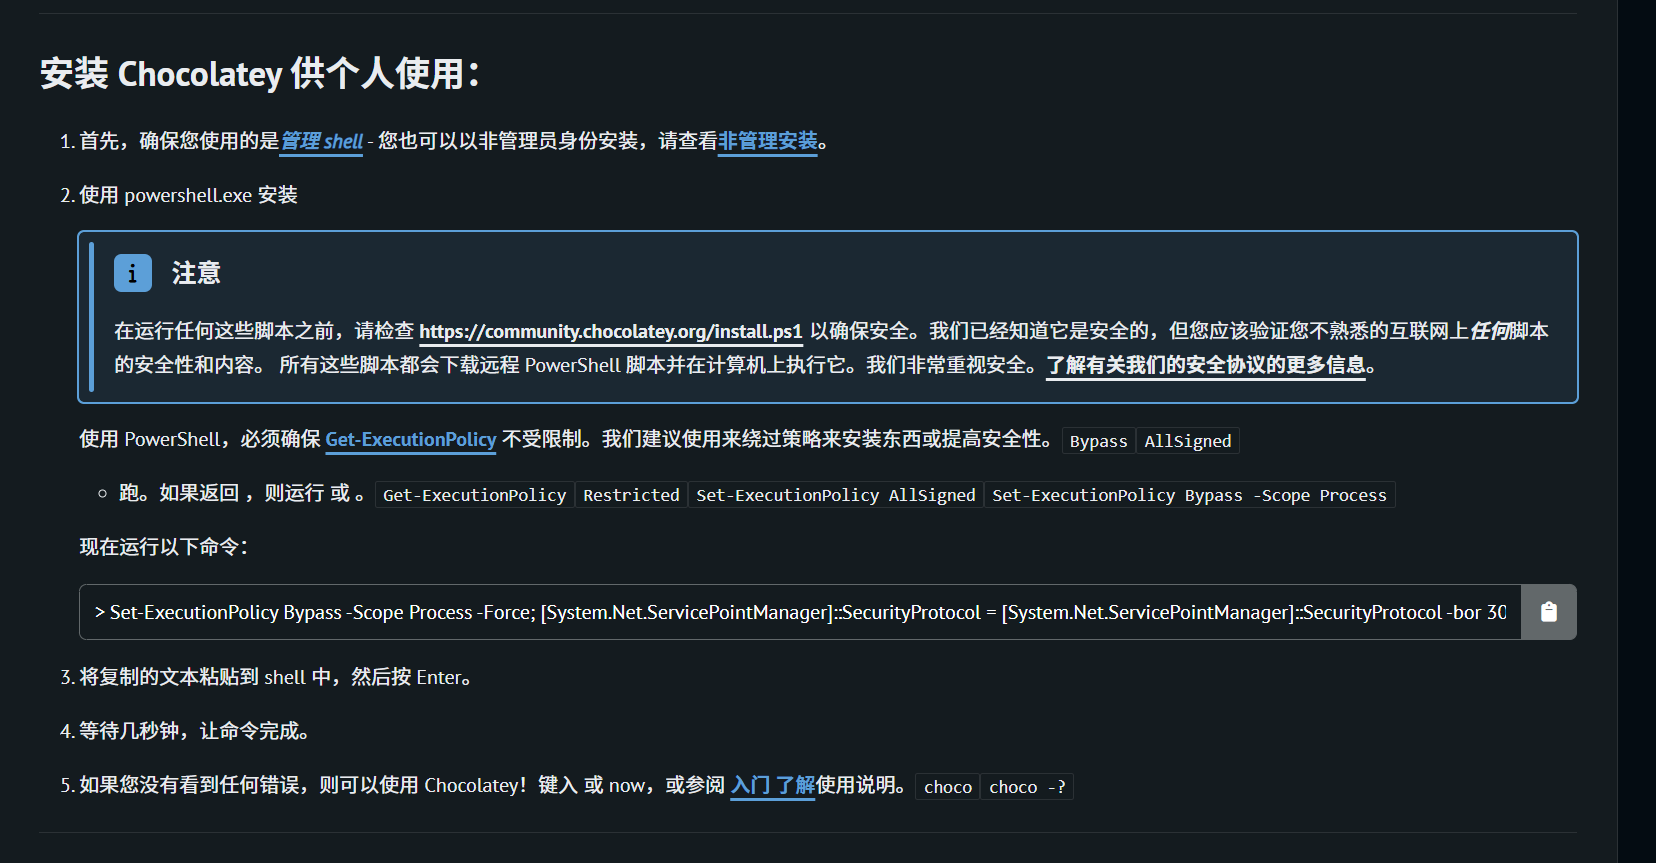
Task: Open the 了解 link after 入门
Action: 796,785
